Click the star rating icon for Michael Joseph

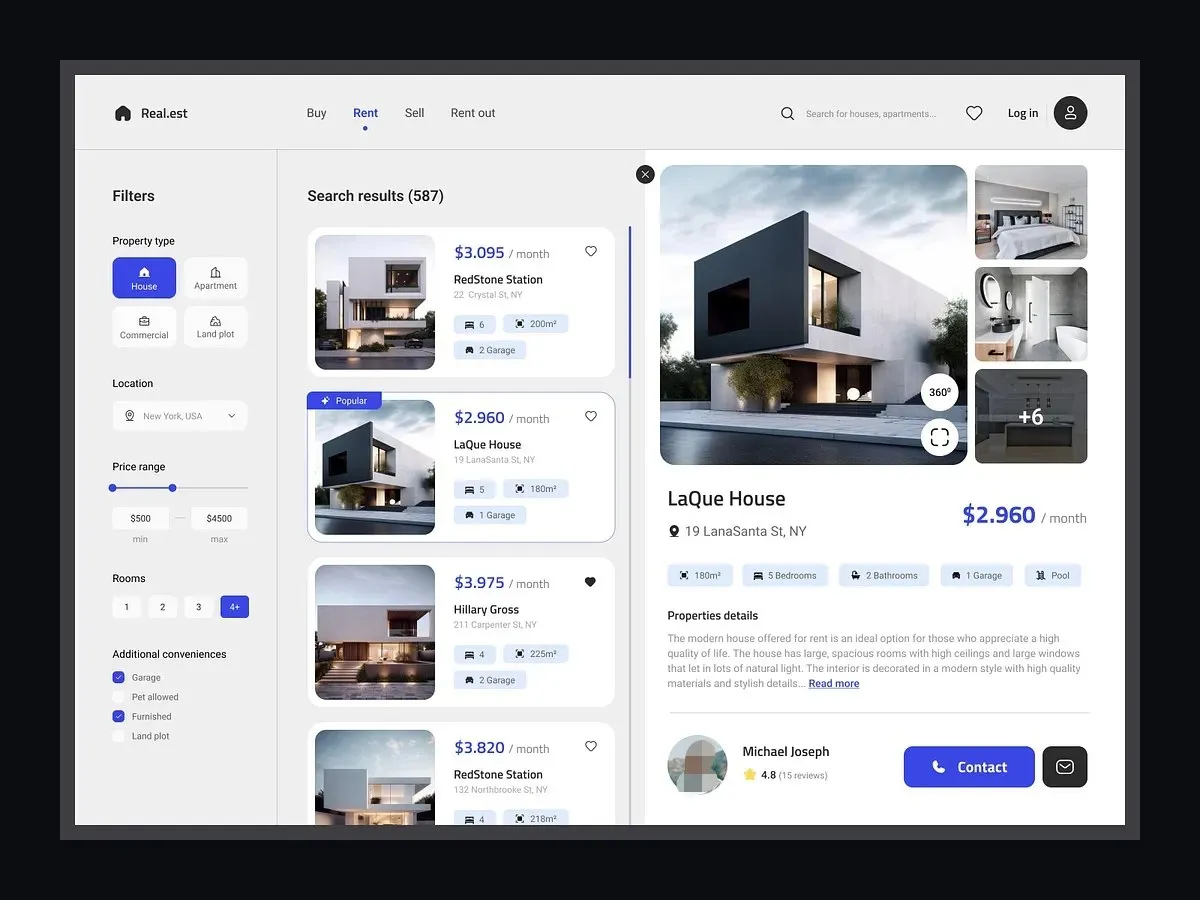(749, 774)
